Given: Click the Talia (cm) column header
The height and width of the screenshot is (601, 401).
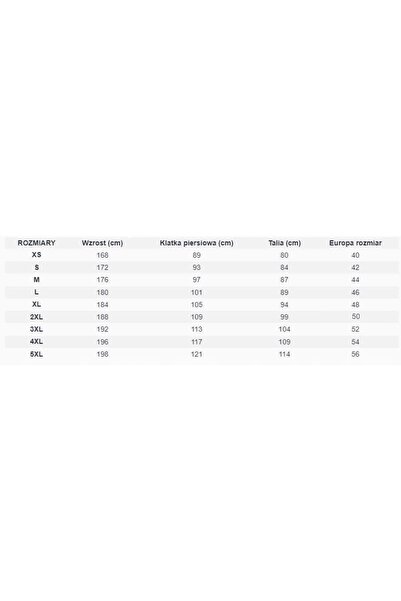Looking at the screenshot, I should (x=284, y=243).
